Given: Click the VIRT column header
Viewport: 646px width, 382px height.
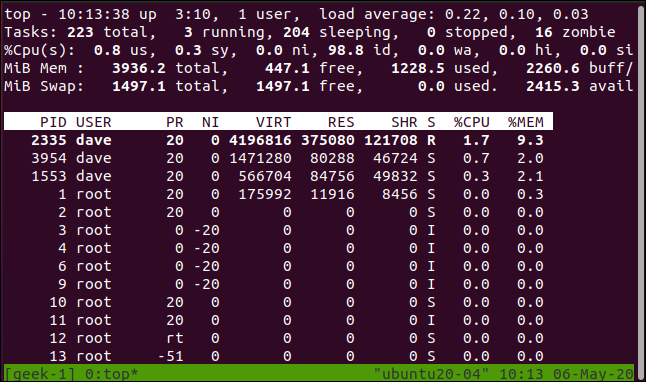Looking at the screenshot, I should 274,122.
